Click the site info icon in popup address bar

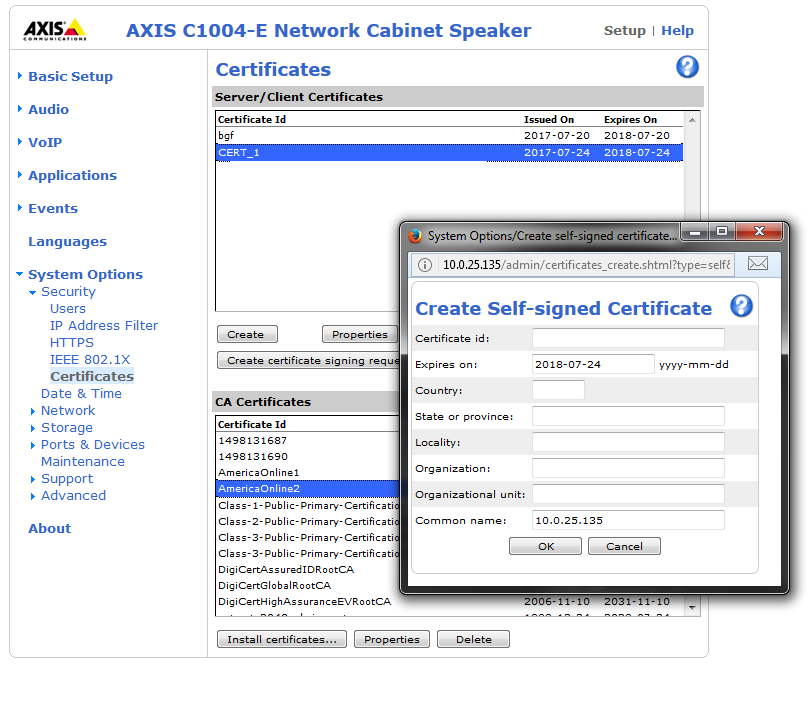[x=424, y=265]
